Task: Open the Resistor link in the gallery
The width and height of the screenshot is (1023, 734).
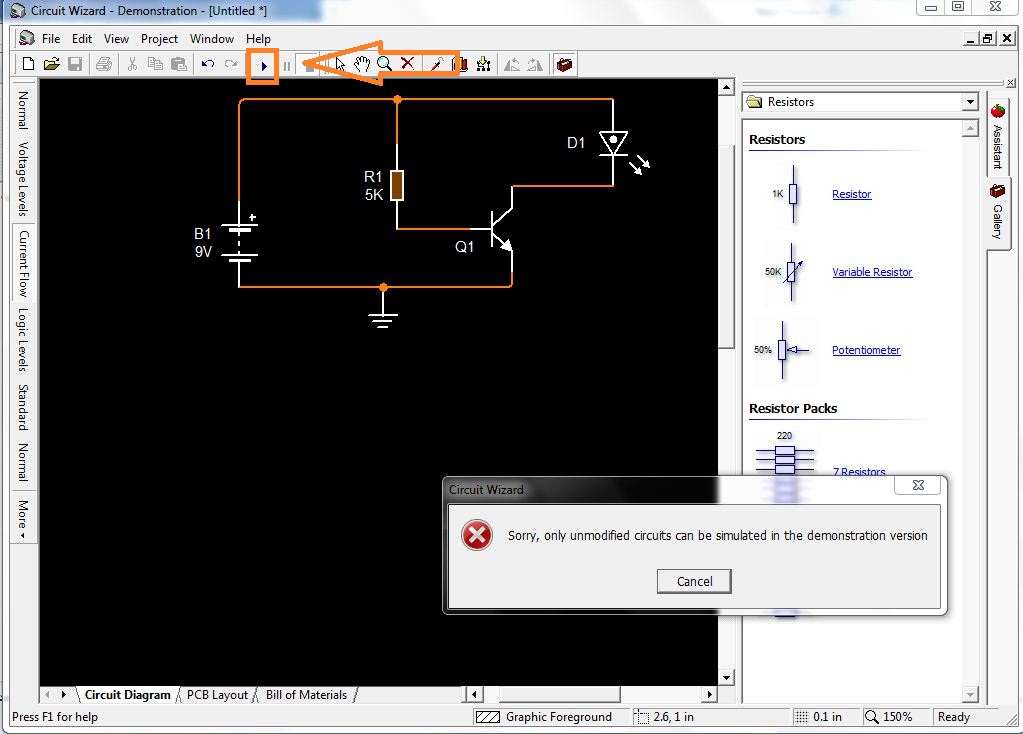Action: click(x=851, y=194)
